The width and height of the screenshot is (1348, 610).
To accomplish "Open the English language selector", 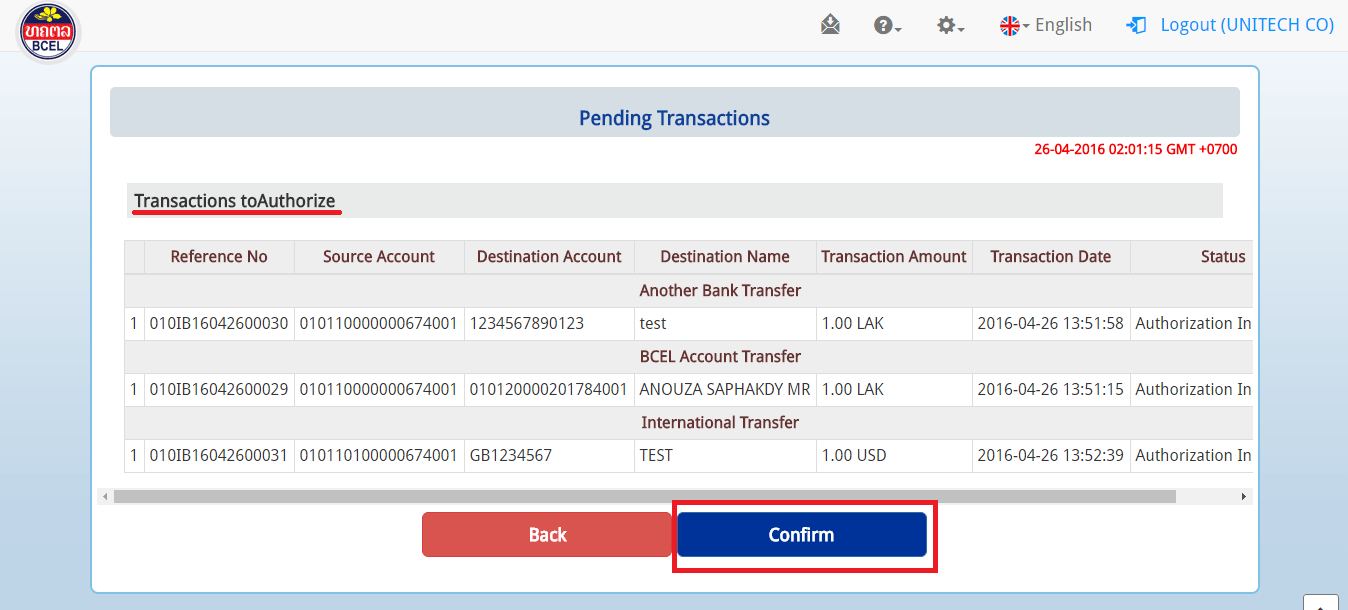I will click(1046, 26).
